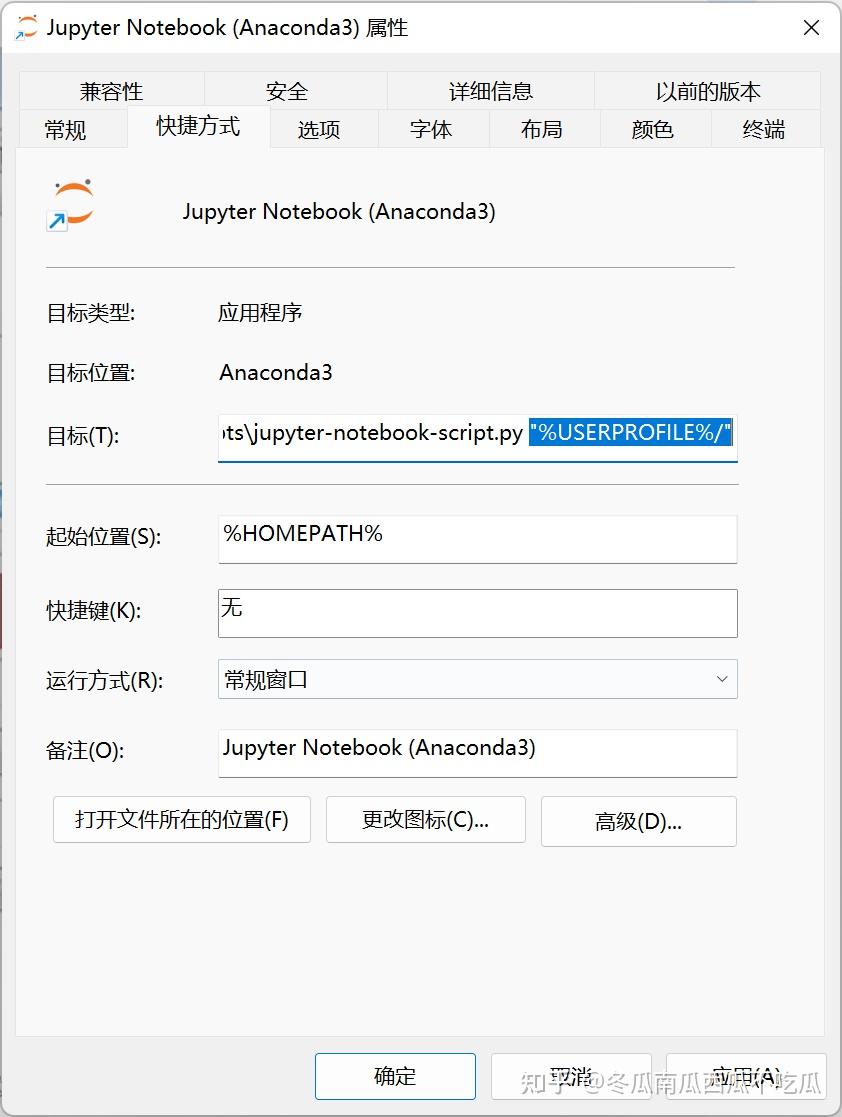Screen dimensions: 842x1117
Task: Open the 安全 tab
Action: 286,91
